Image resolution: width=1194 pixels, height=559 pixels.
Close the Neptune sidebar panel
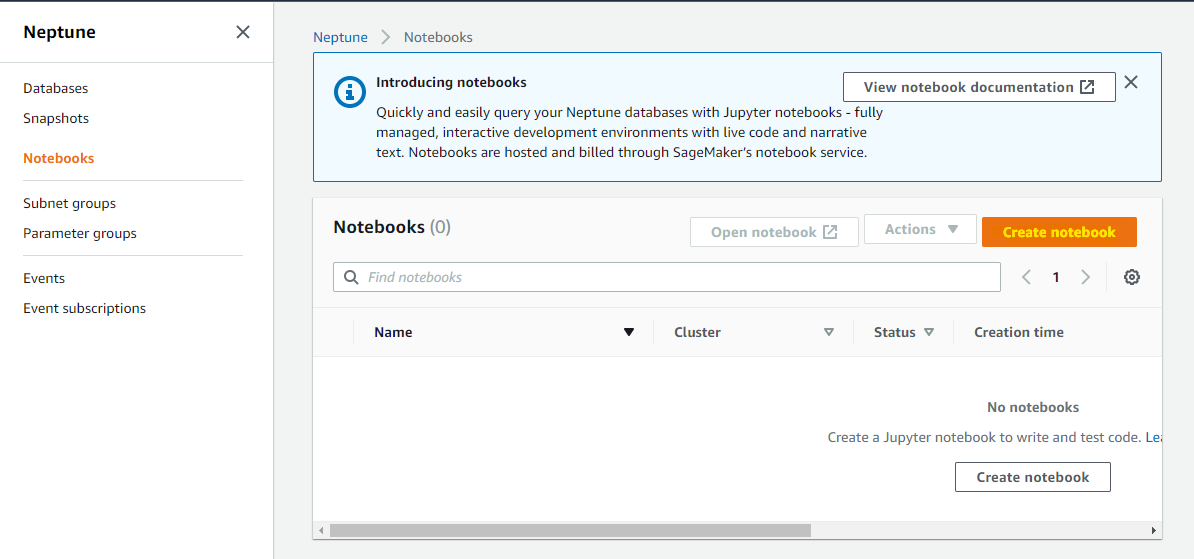point(243,32)
